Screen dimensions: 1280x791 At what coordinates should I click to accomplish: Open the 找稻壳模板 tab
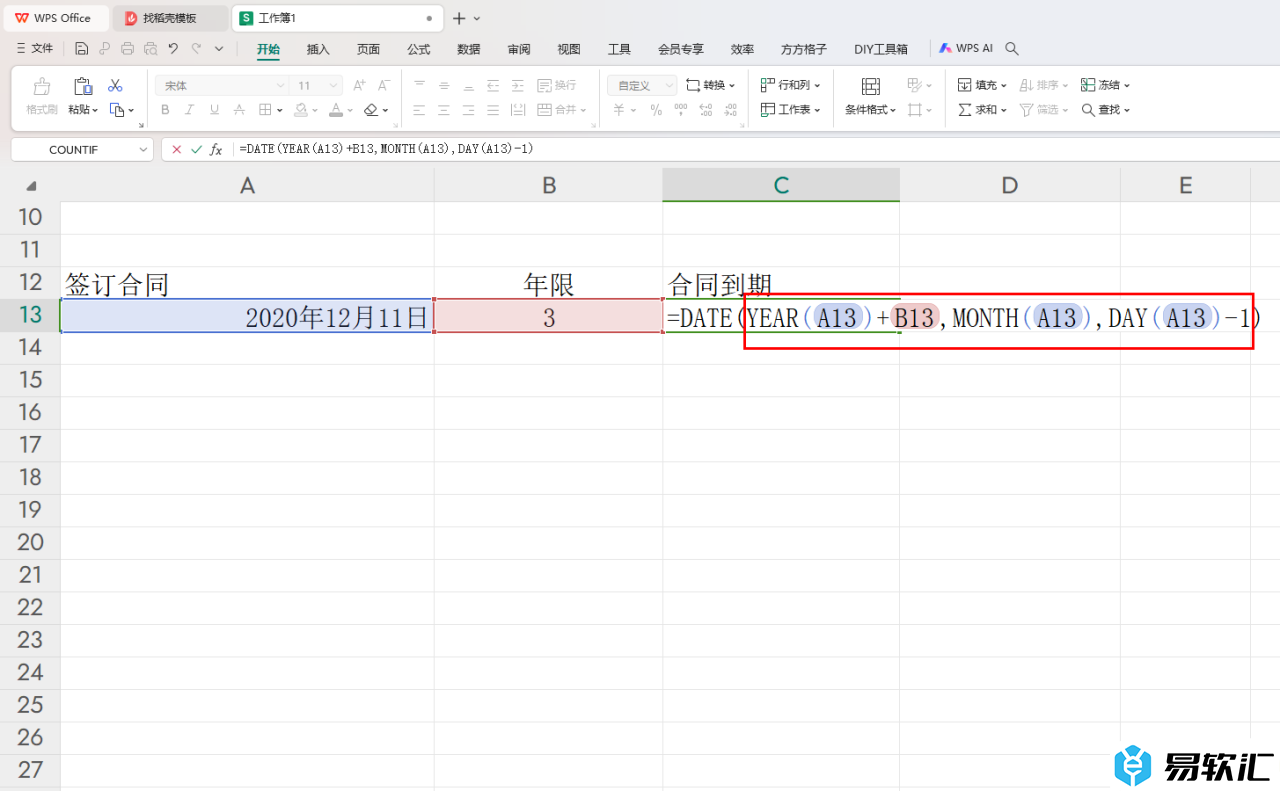pyautogui.click(x=169, y=18)
